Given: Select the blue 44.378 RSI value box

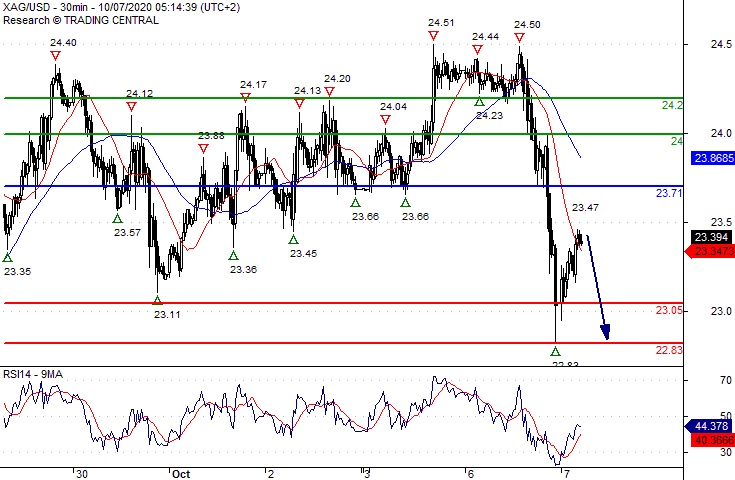Looking at the screenshot, I should click(708, 426).
